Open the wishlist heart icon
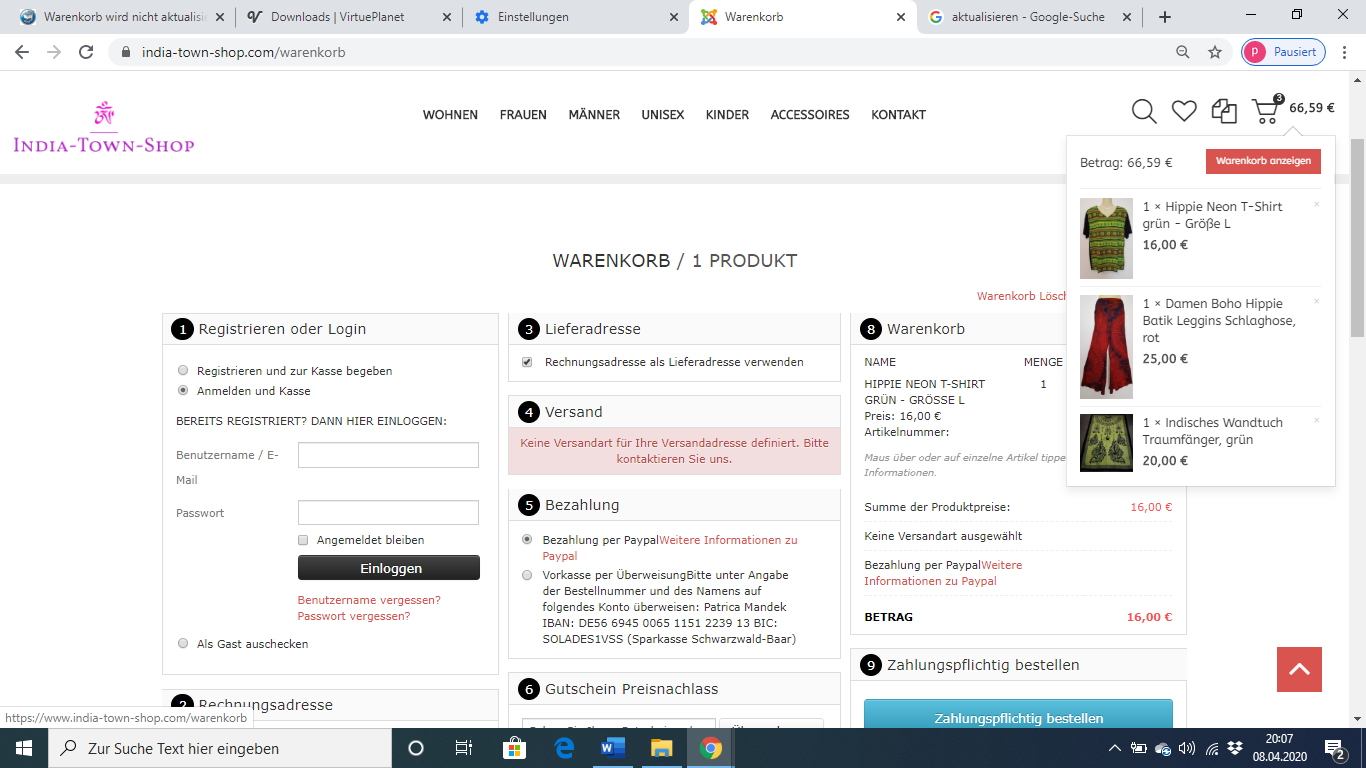 (x=1184, y=111)
